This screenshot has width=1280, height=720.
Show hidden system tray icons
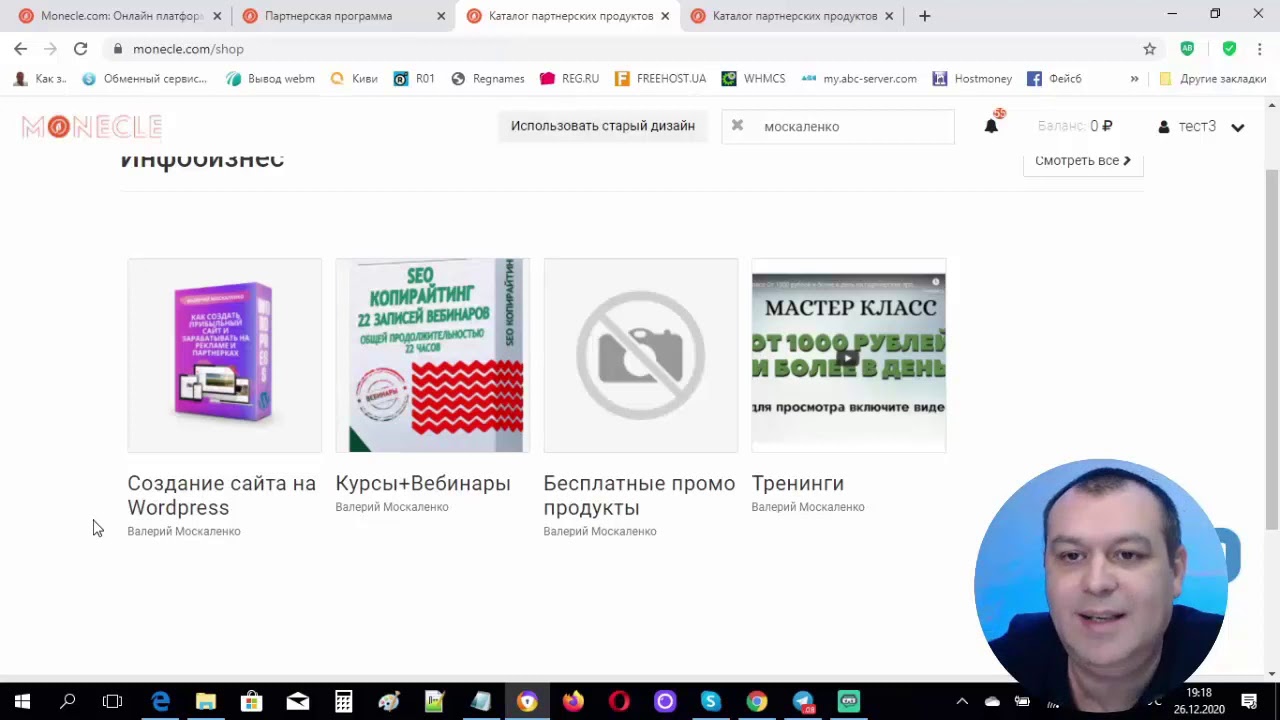pyautogui.click(x=962, y=701)
